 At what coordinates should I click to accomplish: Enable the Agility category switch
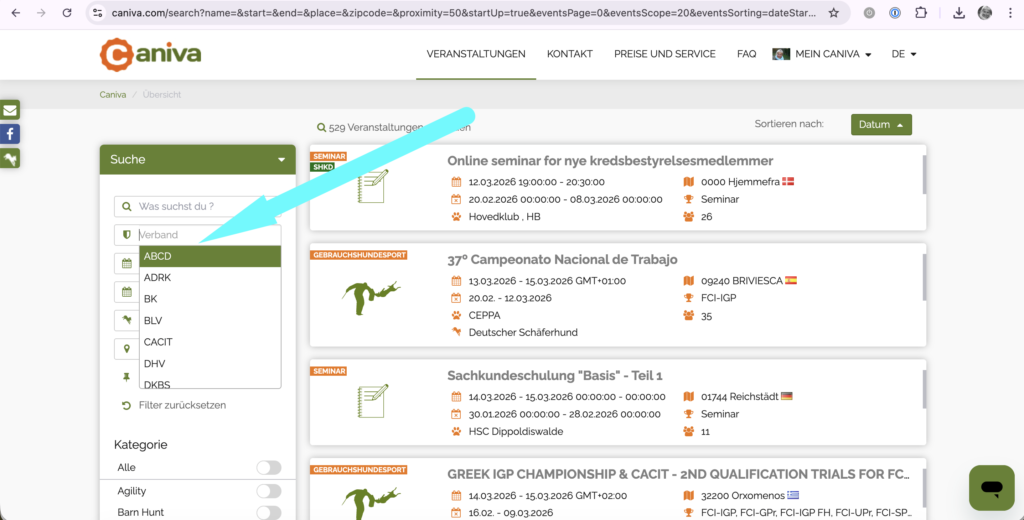[x=268, y=491]
